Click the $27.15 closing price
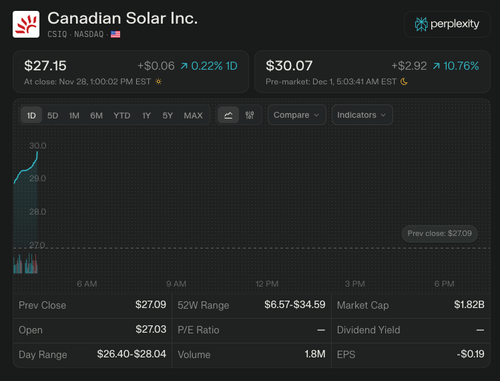 45,66
